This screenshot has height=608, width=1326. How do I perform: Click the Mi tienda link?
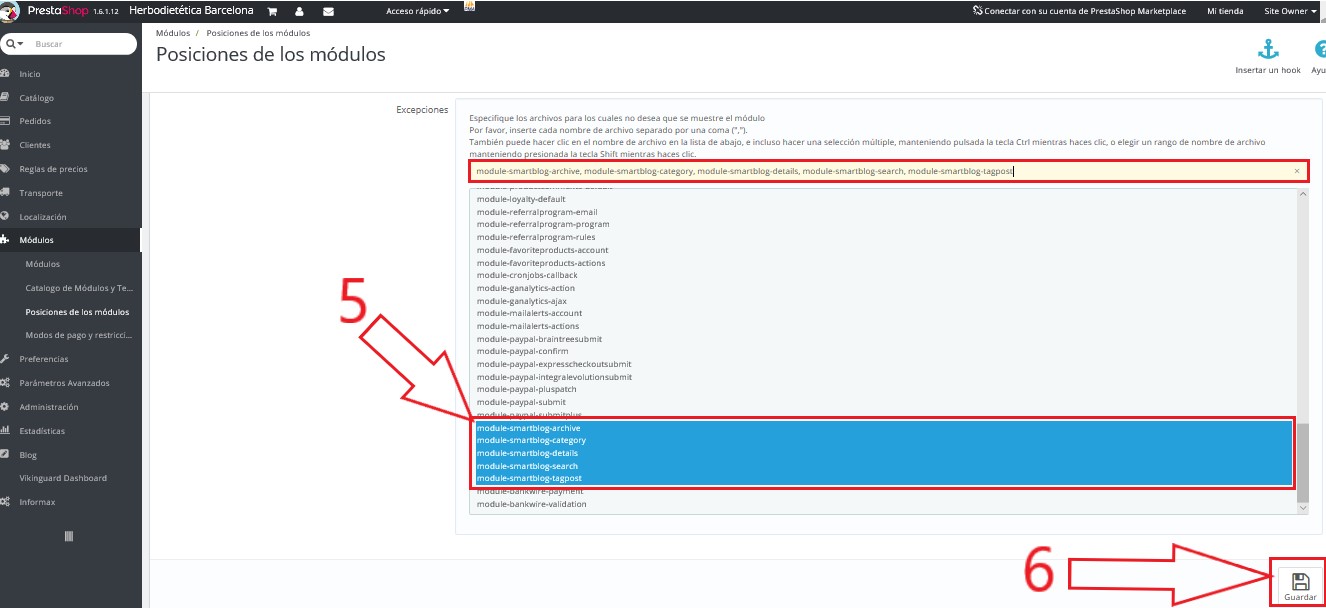tap(1225, 11)
